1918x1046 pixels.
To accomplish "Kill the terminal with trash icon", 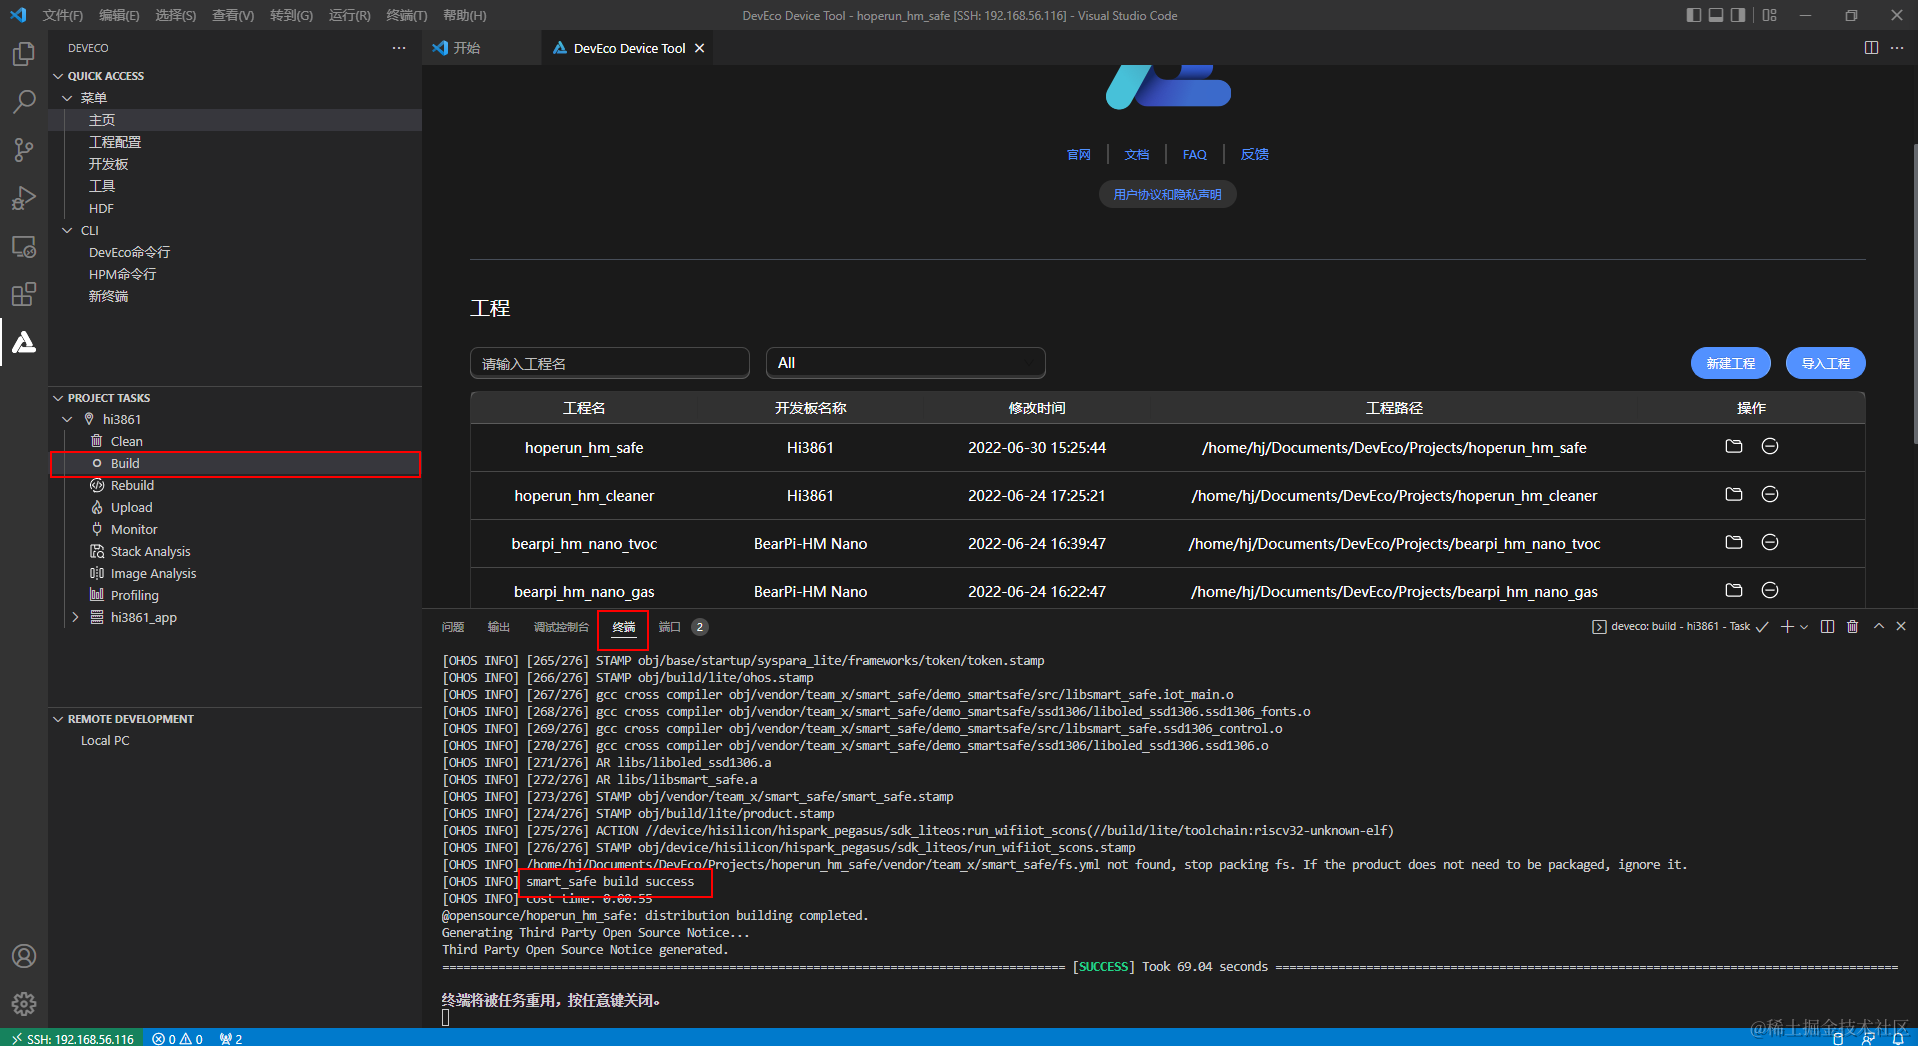I will (1852, 626).
